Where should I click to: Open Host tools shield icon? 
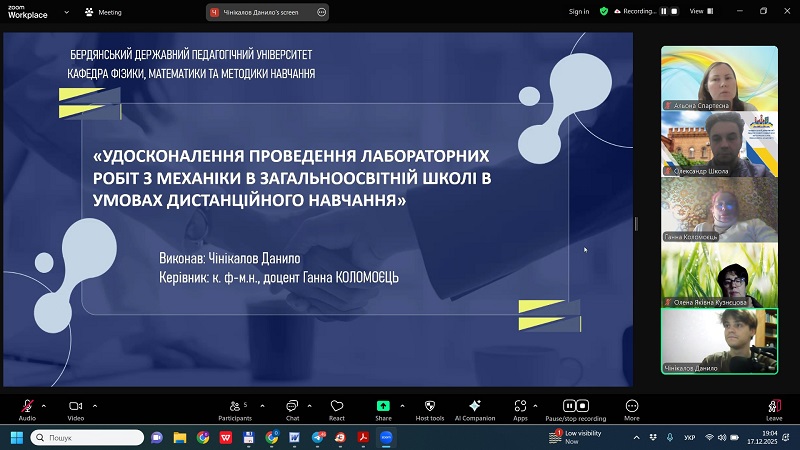tap(430, 408)
